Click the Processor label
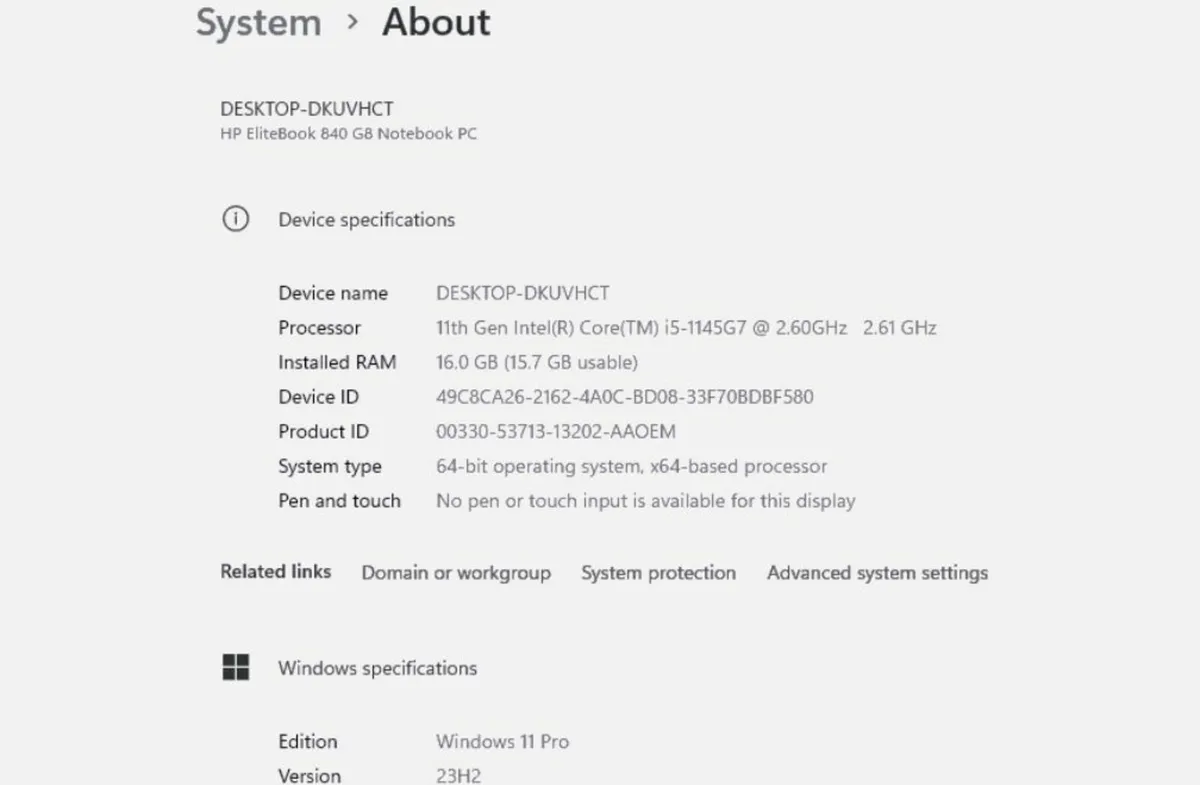This screenshot has width=1200, height=785. coord(319,328)
